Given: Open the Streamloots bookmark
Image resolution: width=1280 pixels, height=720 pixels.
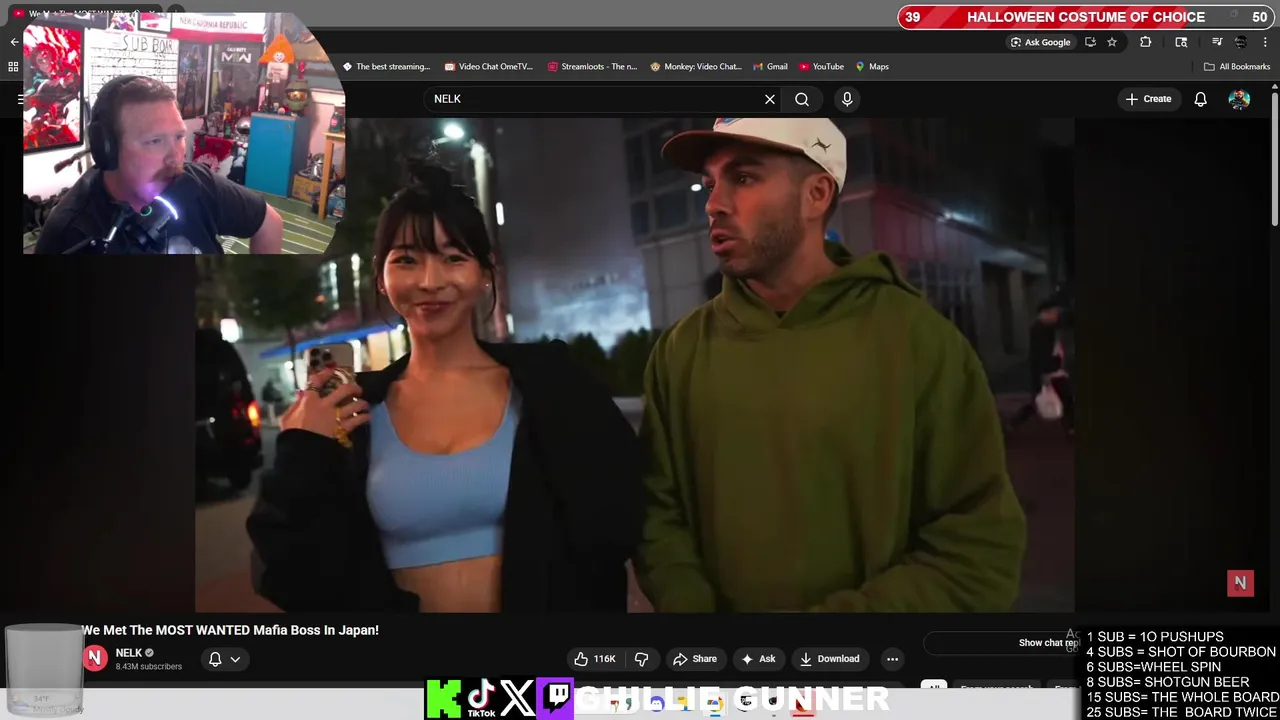Looking at the screenshot, I should (592, 67).
